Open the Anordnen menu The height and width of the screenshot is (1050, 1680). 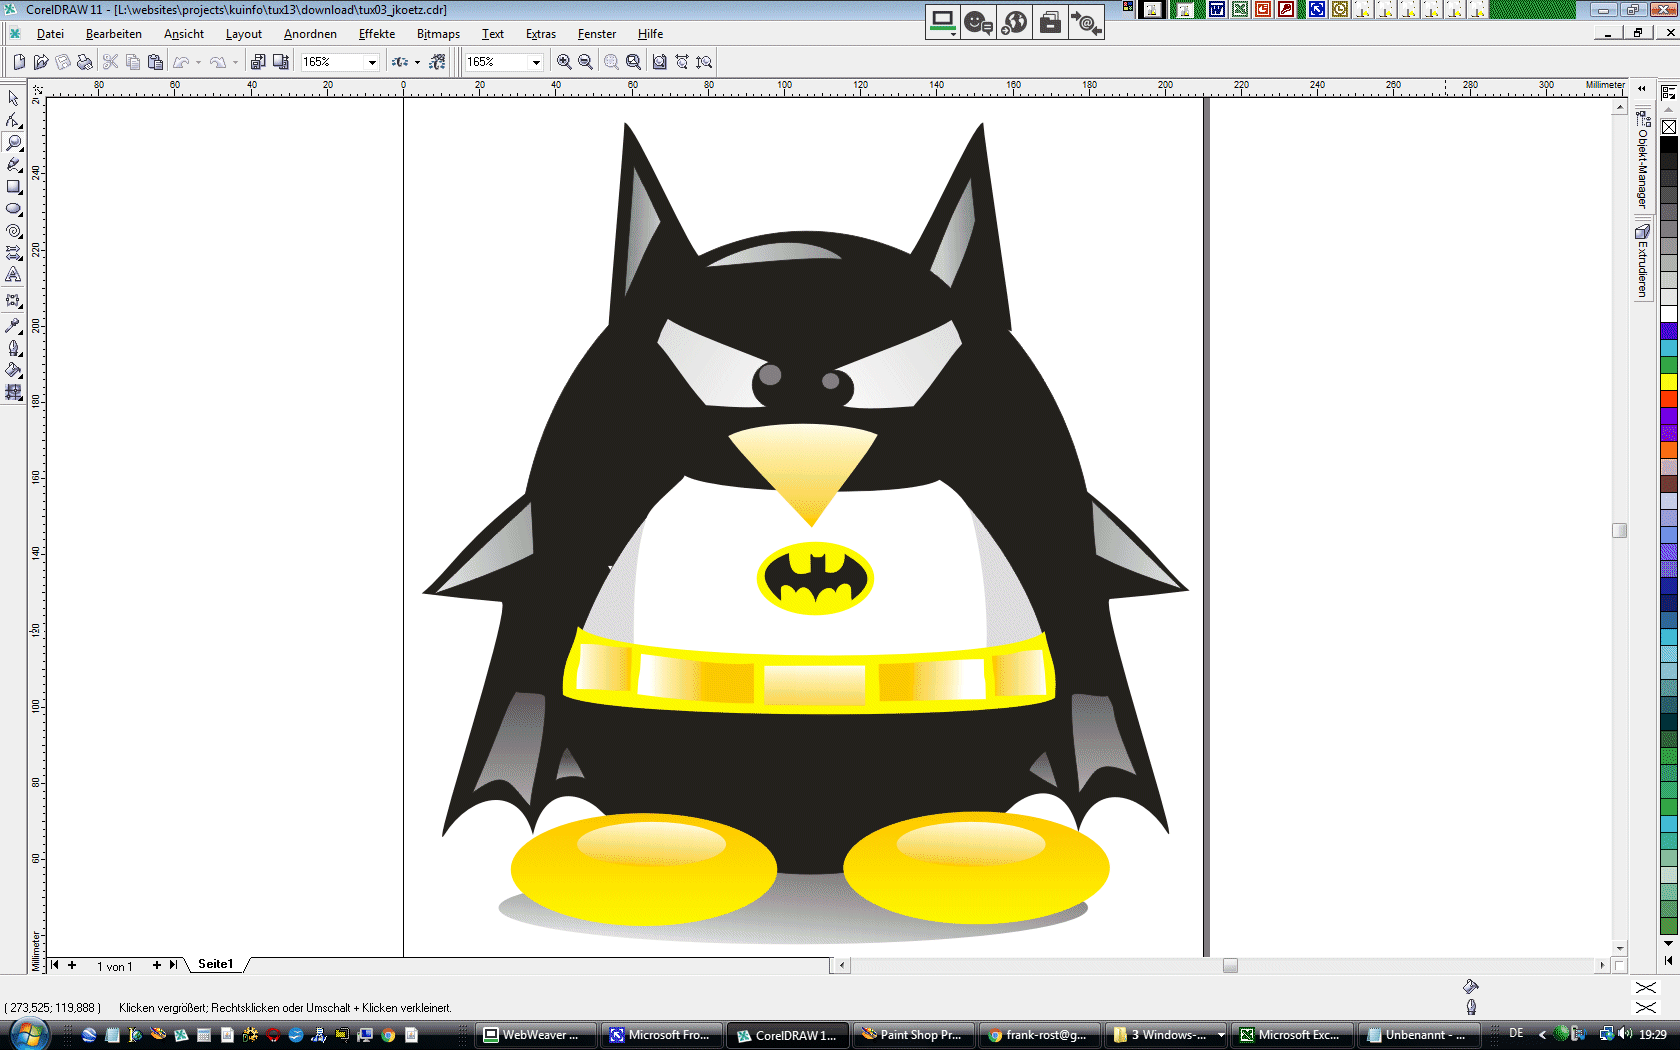click(310, 34)
